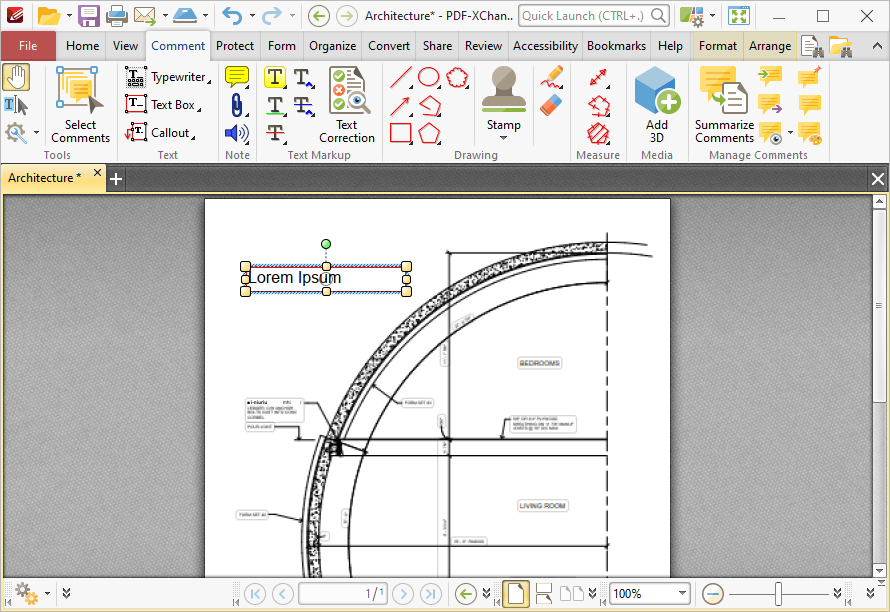
Task: Switch to the Protect tab
Action: 235,46
